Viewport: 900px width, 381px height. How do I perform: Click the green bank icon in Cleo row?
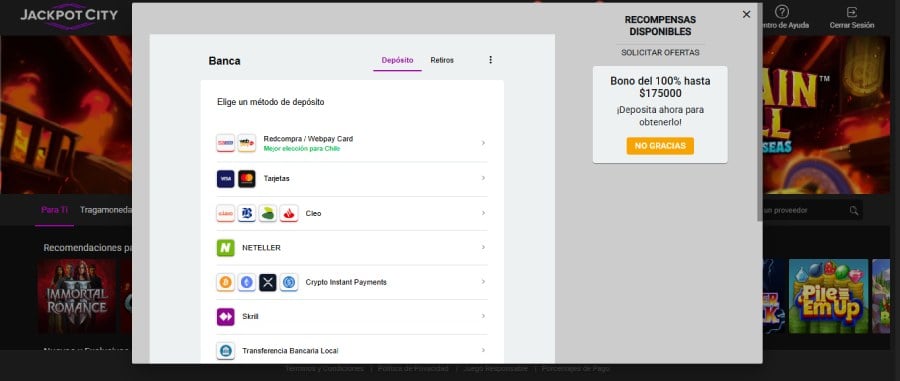(x=267, y=213)
